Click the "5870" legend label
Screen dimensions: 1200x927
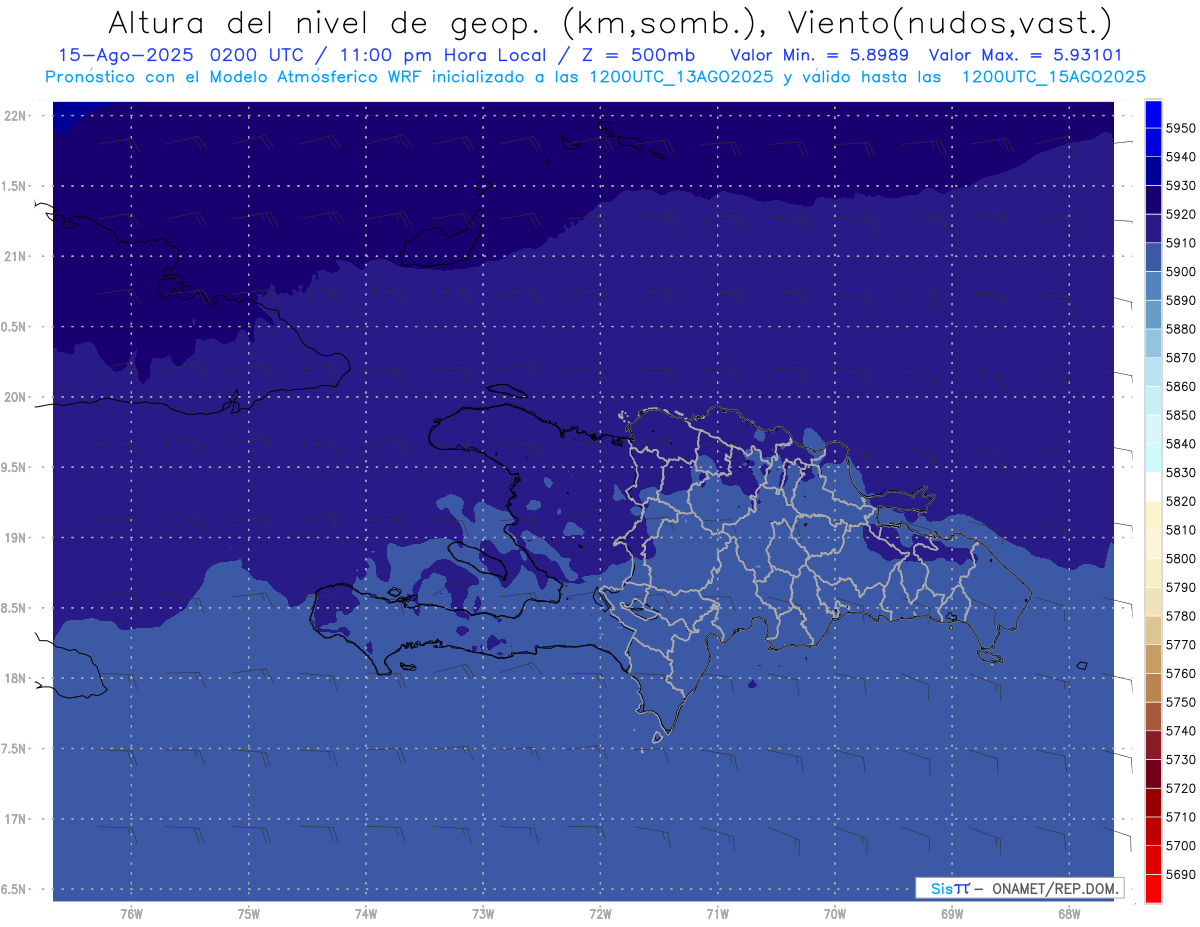[x=1180, y=358]
